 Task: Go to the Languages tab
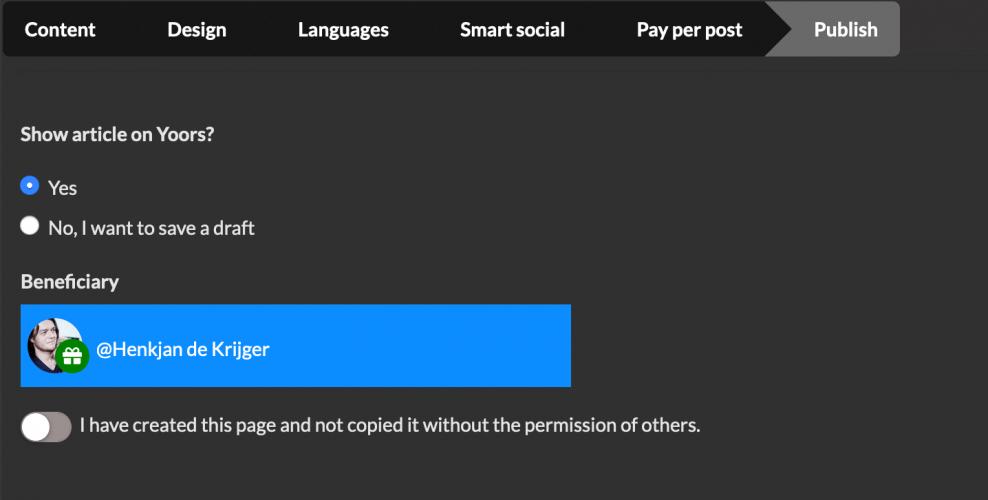(x=343, y=30)
